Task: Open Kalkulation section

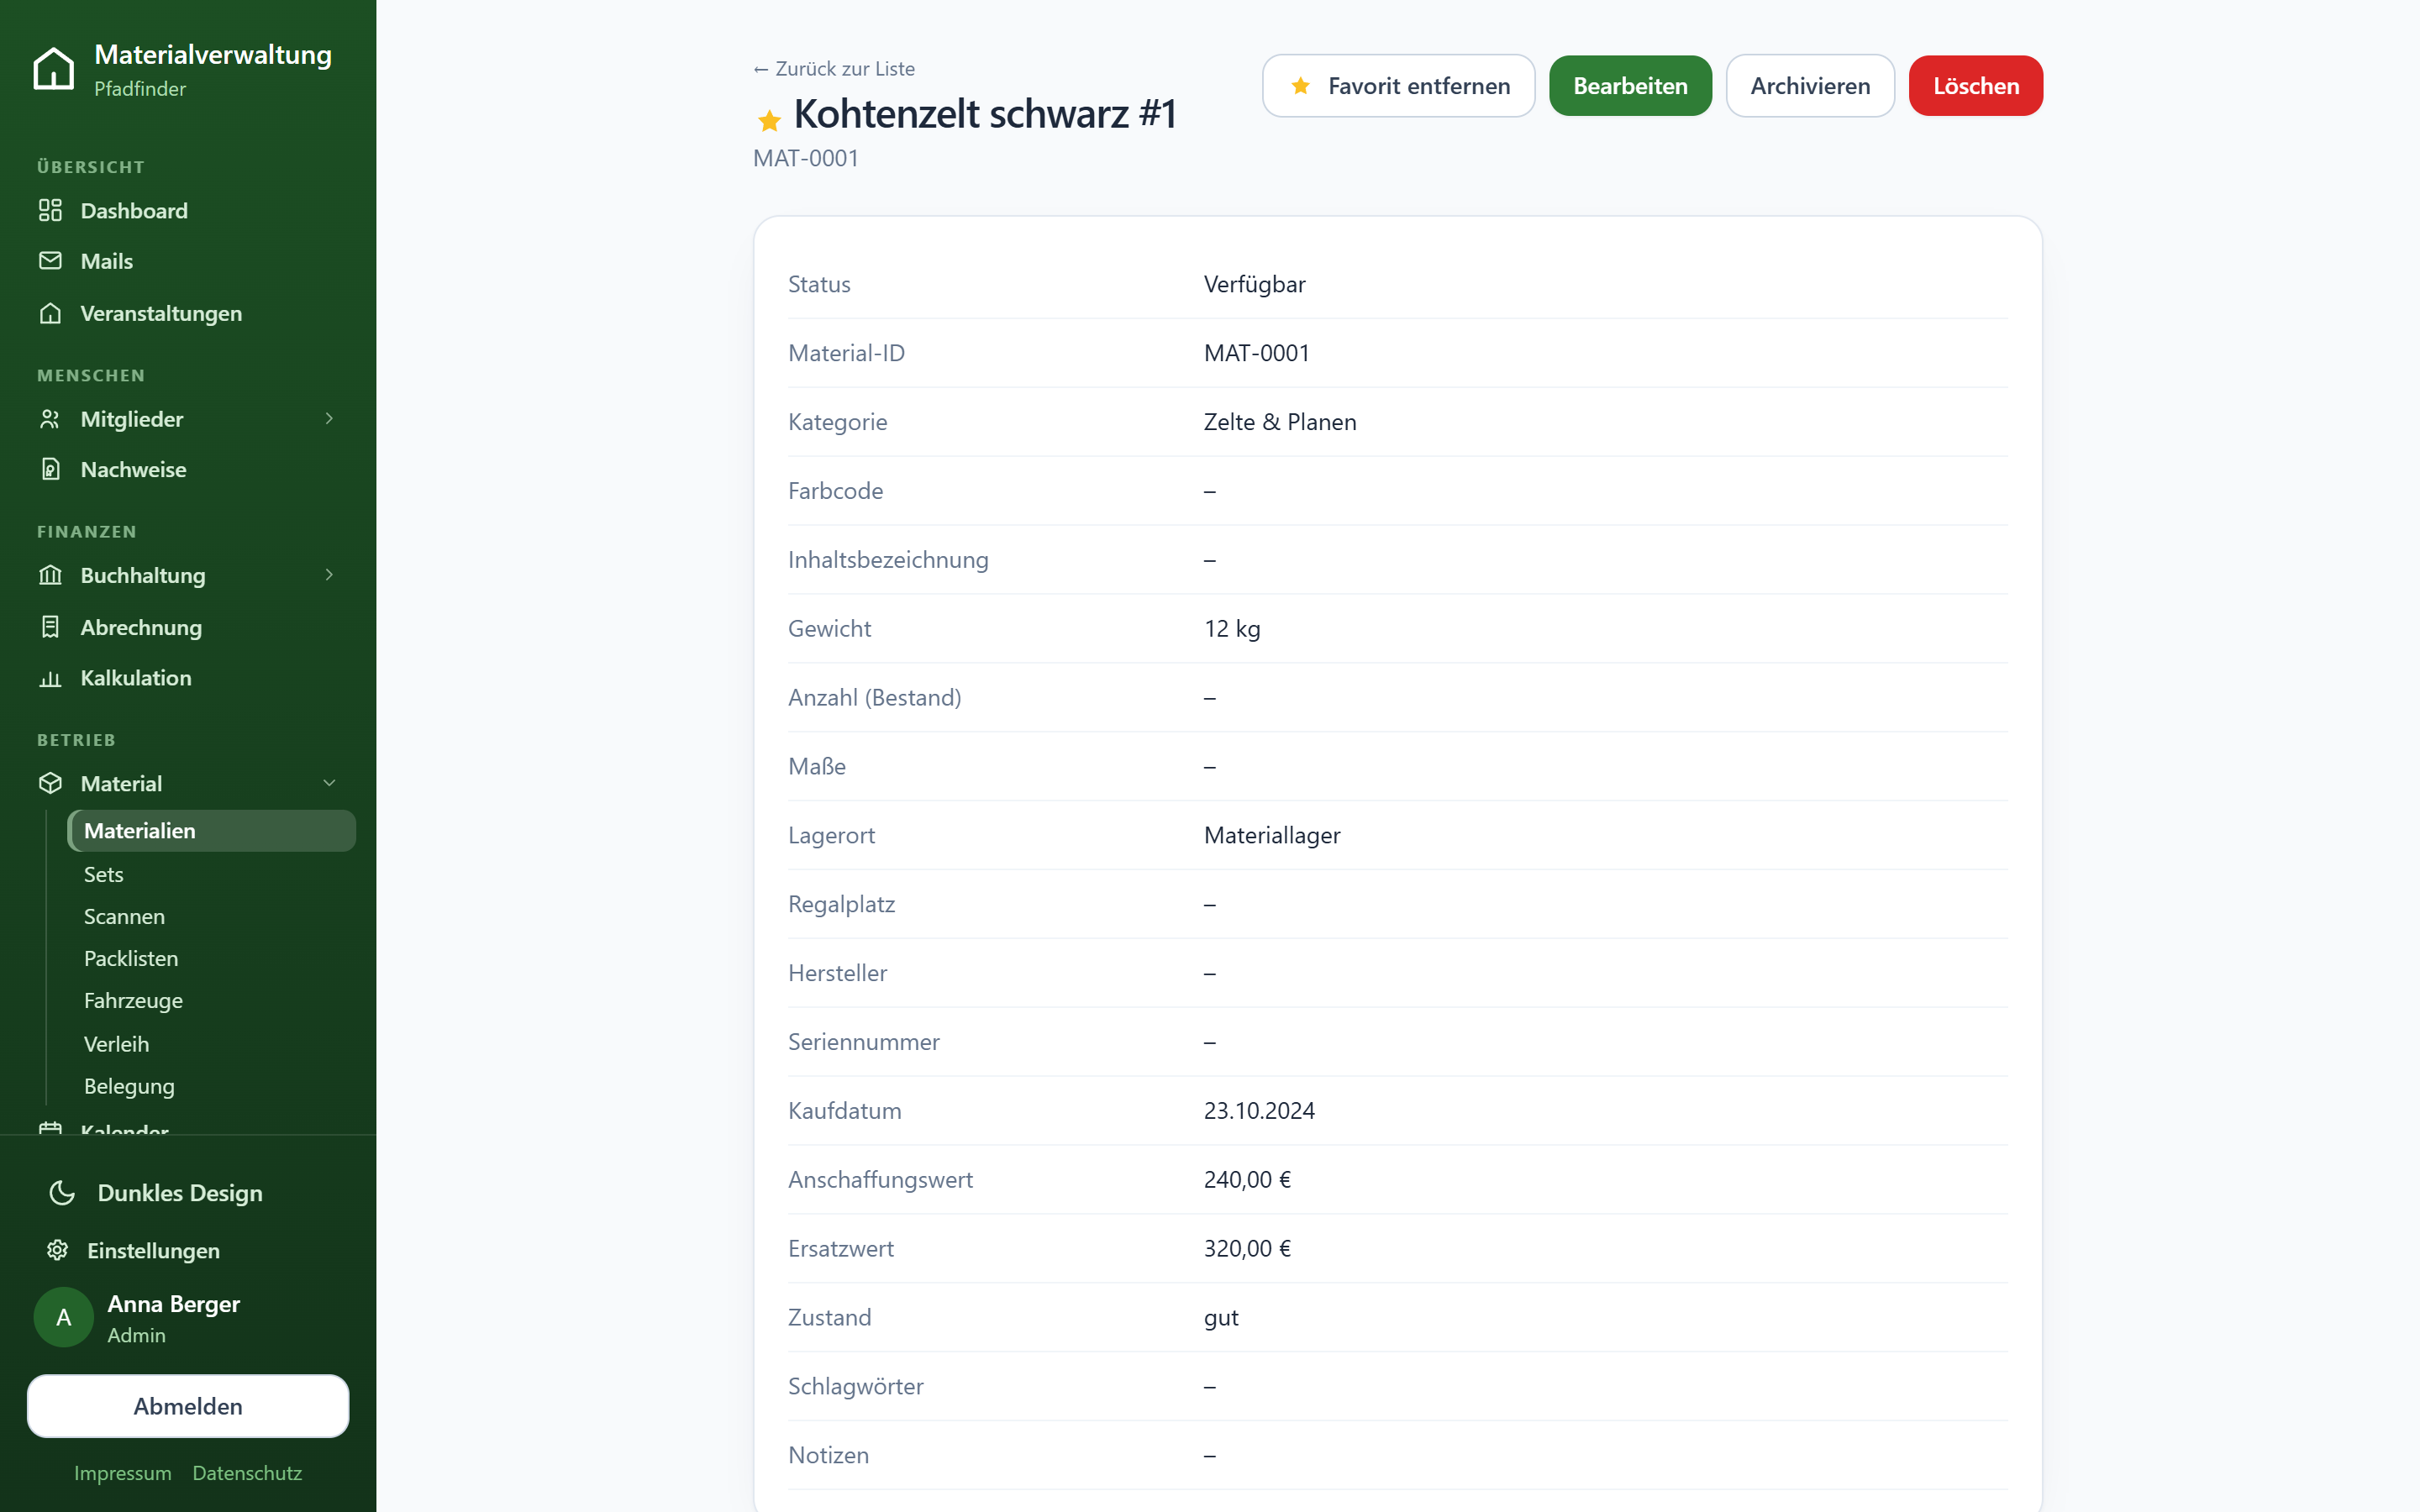Action: (188, 678)
